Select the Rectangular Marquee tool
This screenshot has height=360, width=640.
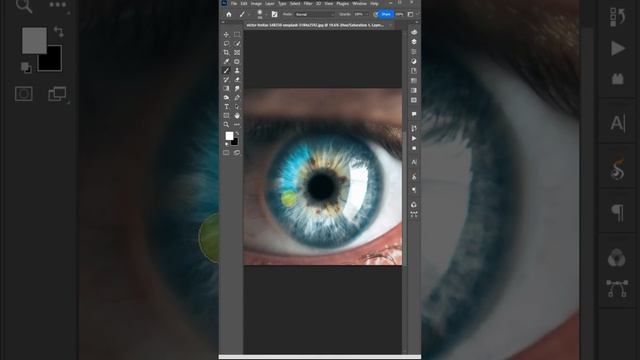237,35
